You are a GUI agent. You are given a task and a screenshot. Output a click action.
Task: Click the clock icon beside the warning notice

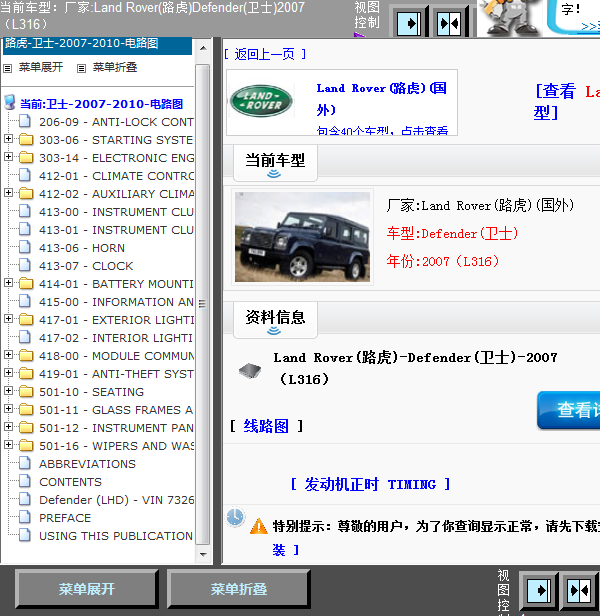pos(235,517)
